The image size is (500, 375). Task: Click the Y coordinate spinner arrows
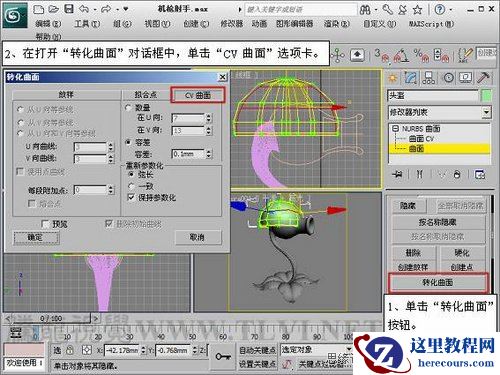195,350
